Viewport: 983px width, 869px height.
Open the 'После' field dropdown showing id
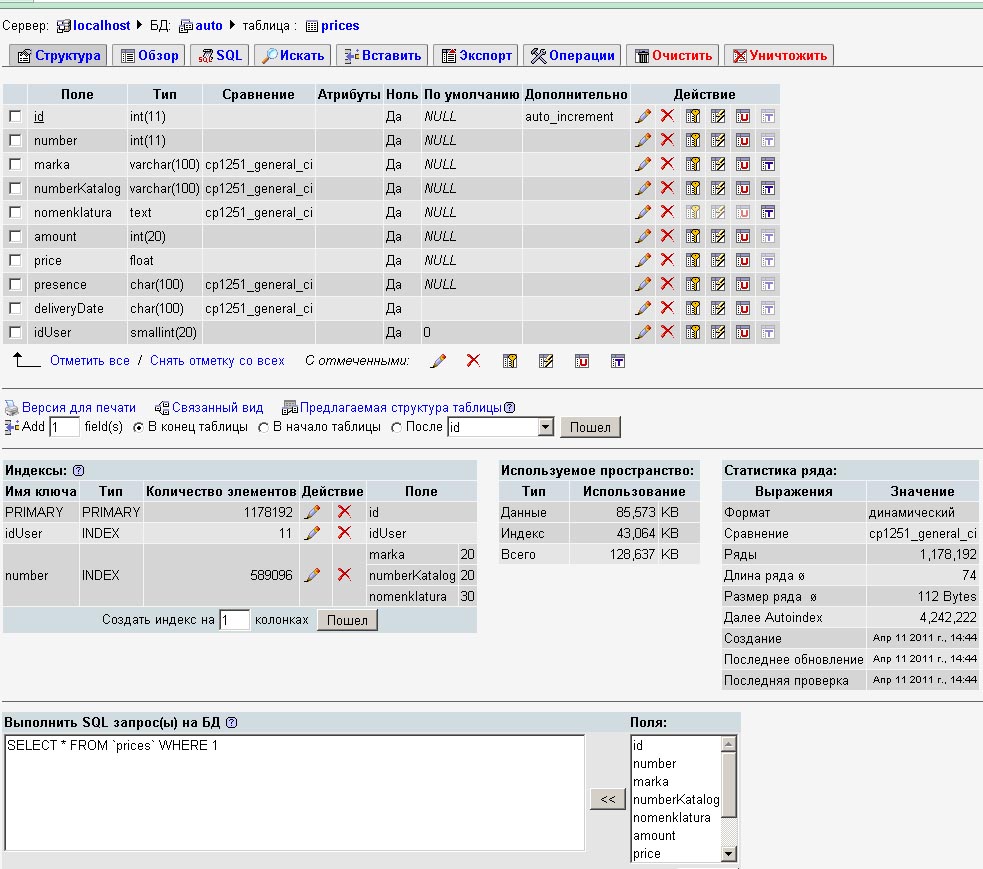(545, 428)
